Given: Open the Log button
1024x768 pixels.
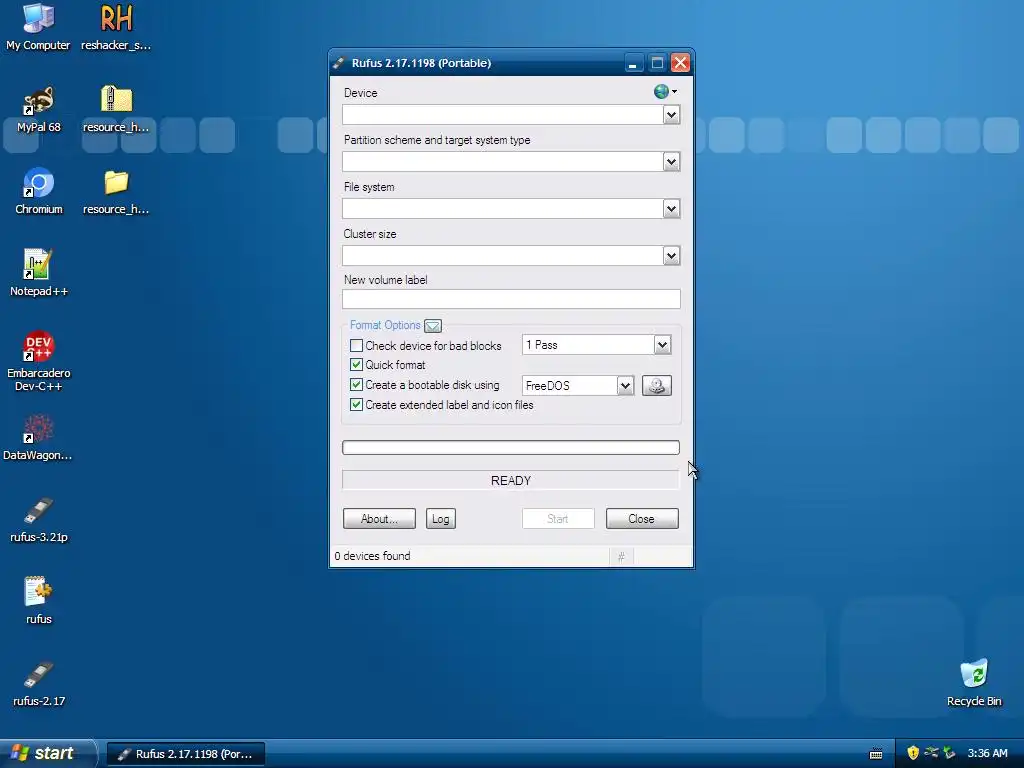Looking at the screenshot, I should tap(441, 519).
